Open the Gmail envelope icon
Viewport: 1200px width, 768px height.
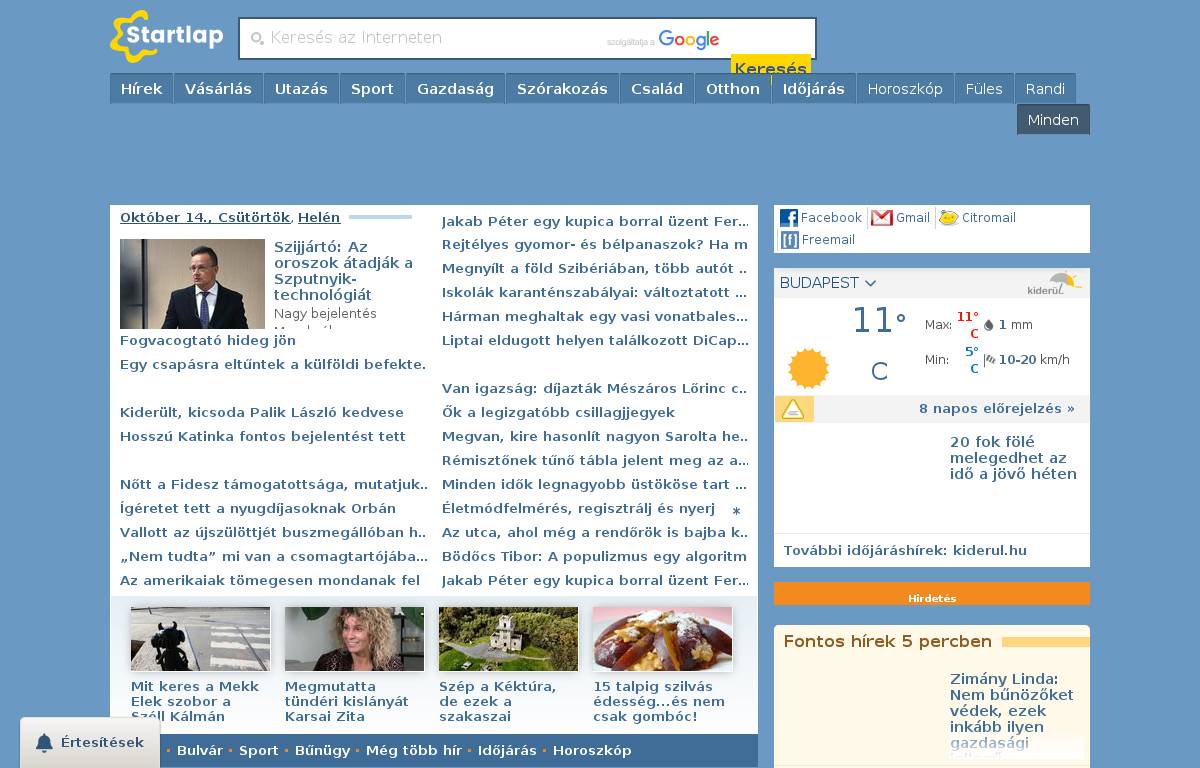[x=881, y=218]
